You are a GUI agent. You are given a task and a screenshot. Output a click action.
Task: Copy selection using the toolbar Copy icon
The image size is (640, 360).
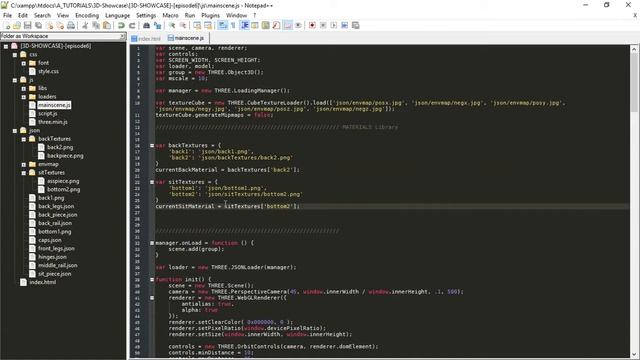coord(96,25)
